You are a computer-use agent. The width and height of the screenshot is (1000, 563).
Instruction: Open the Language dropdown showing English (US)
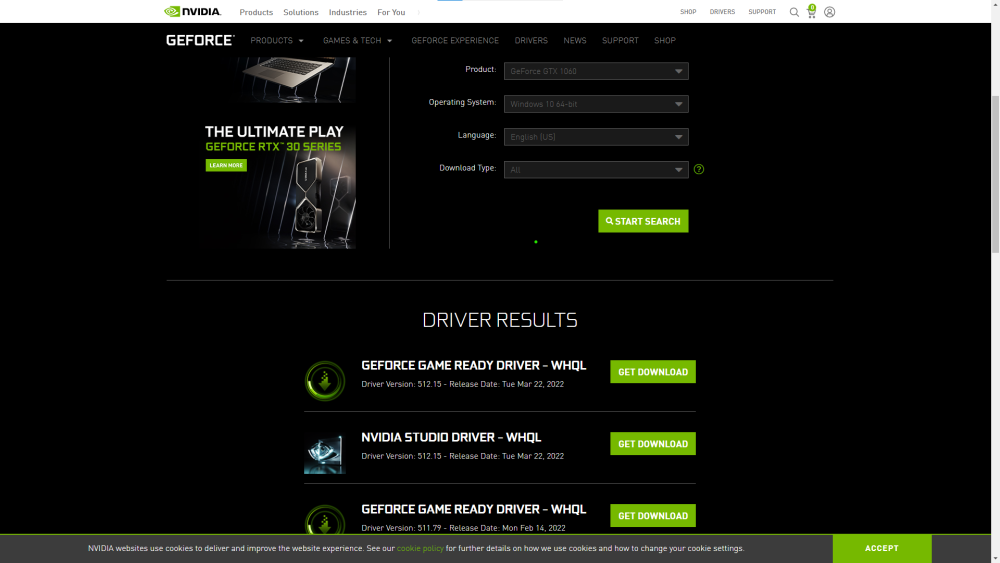(596, 137)
